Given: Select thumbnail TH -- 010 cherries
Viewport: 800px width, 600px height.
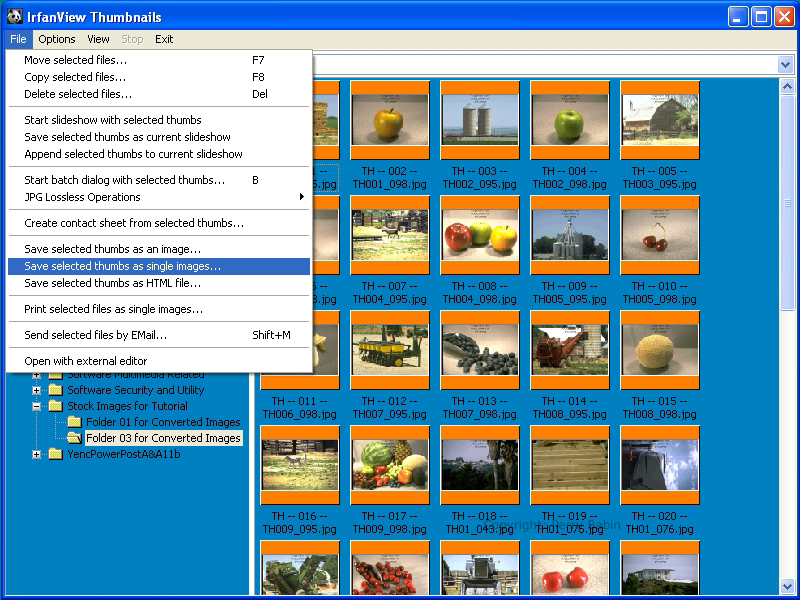Looking at the screenshot, I should pos(660,235).
